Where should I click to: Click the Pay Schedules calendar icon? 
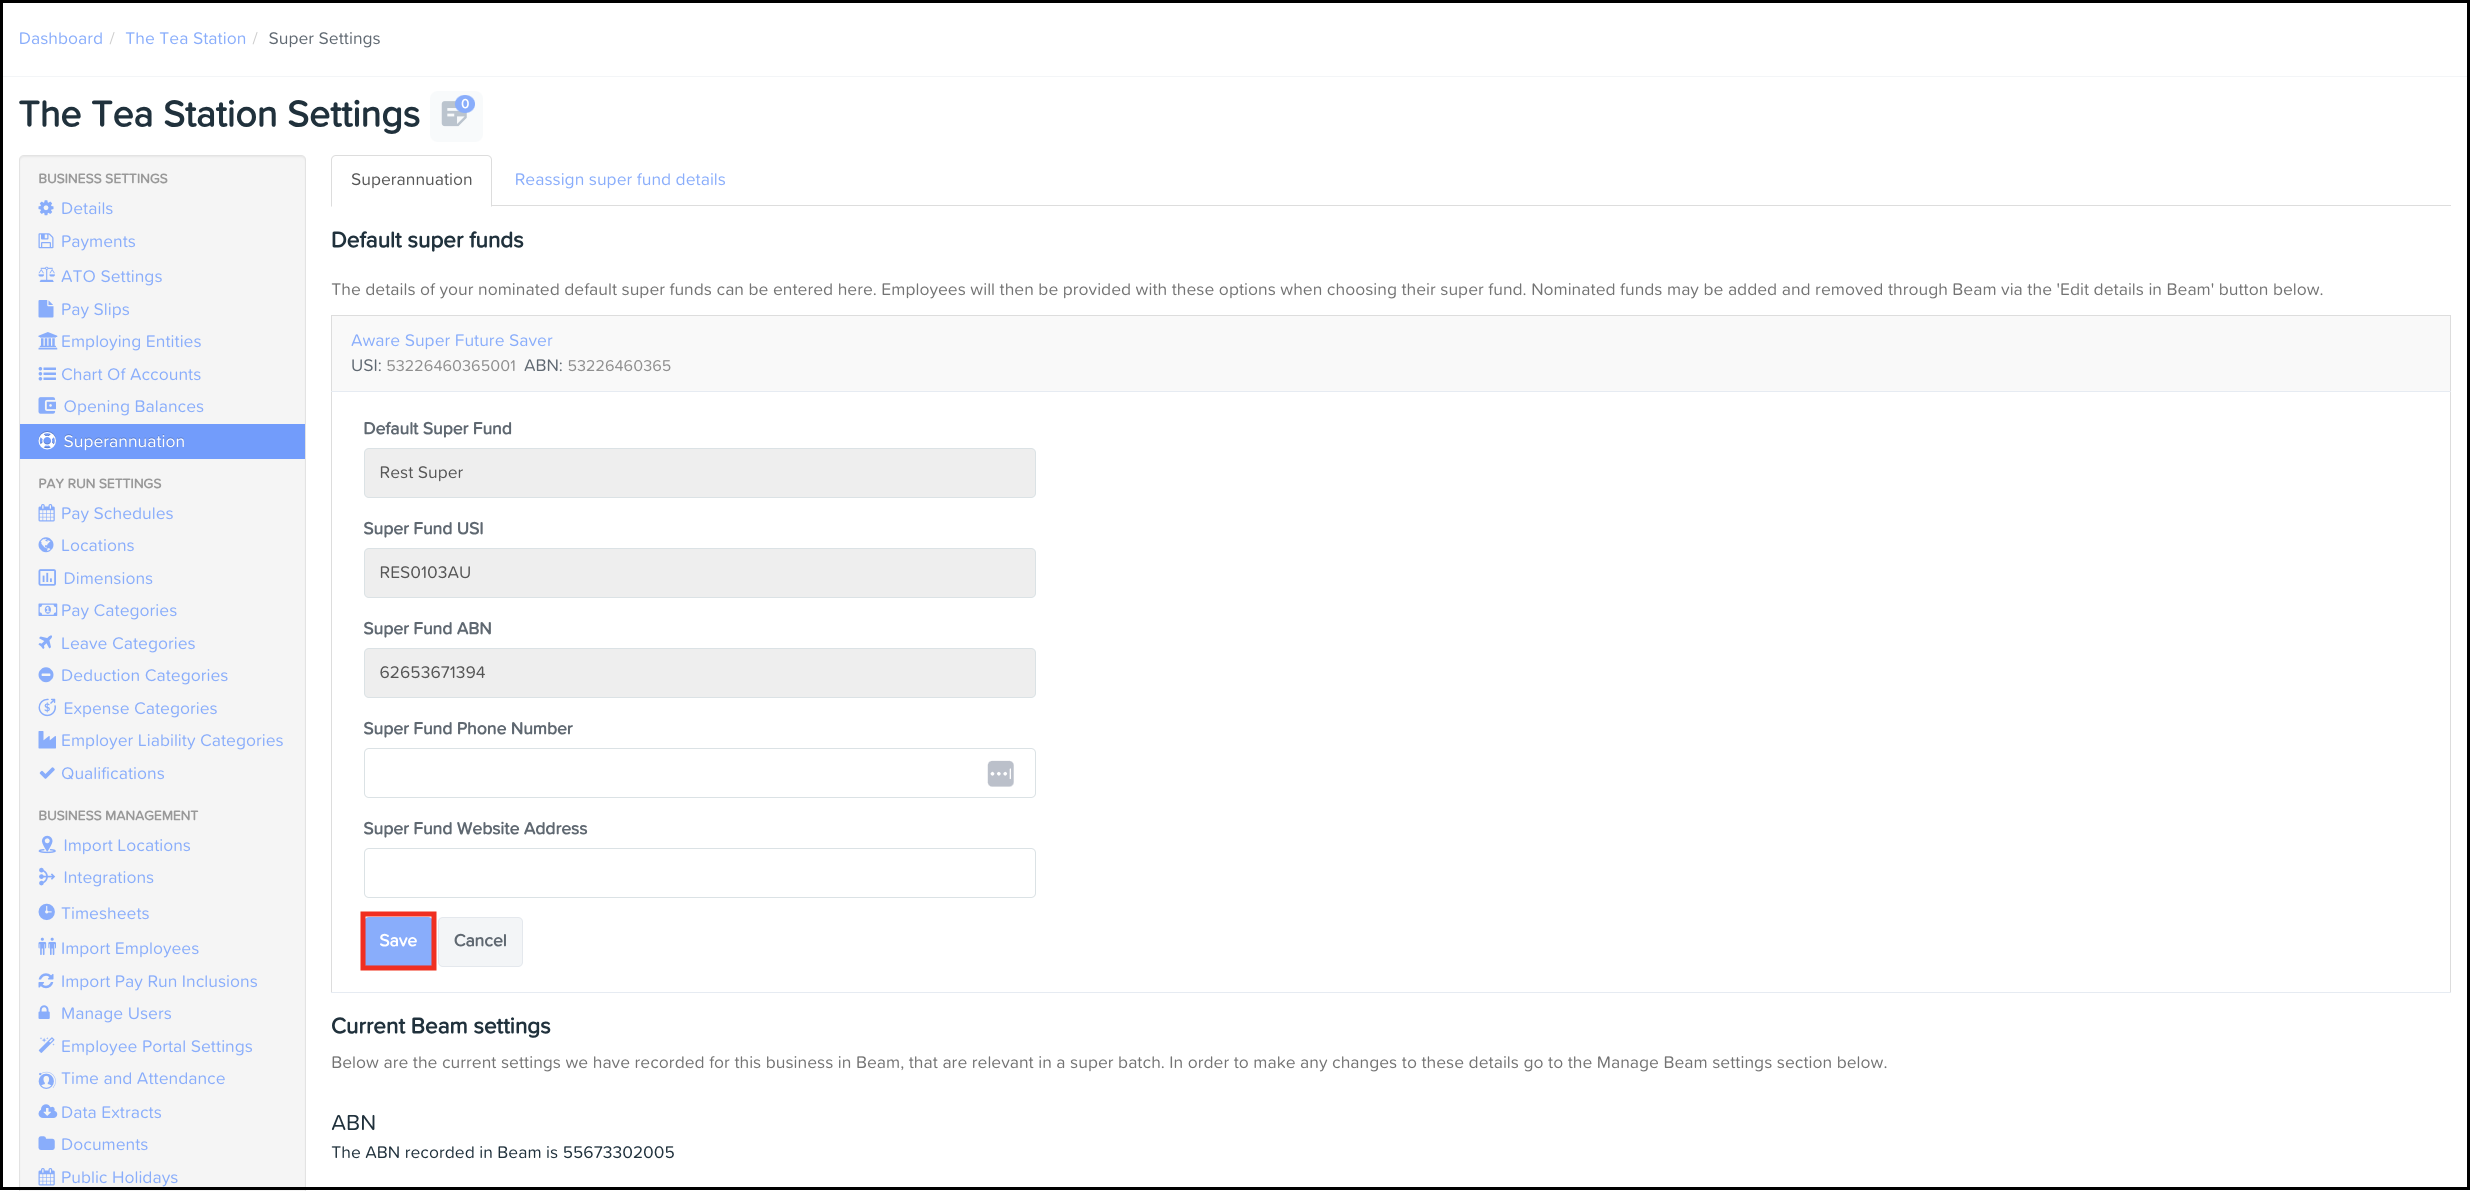tap(46, 513)
